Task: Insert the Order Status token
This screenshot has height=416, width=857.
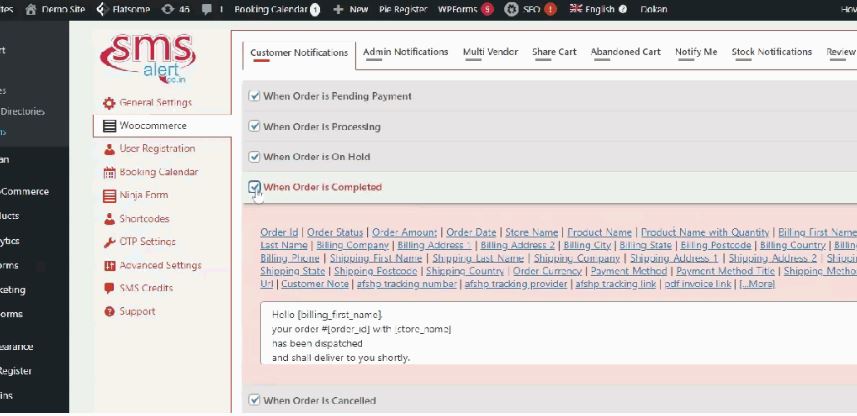Action: click(335, 232)
